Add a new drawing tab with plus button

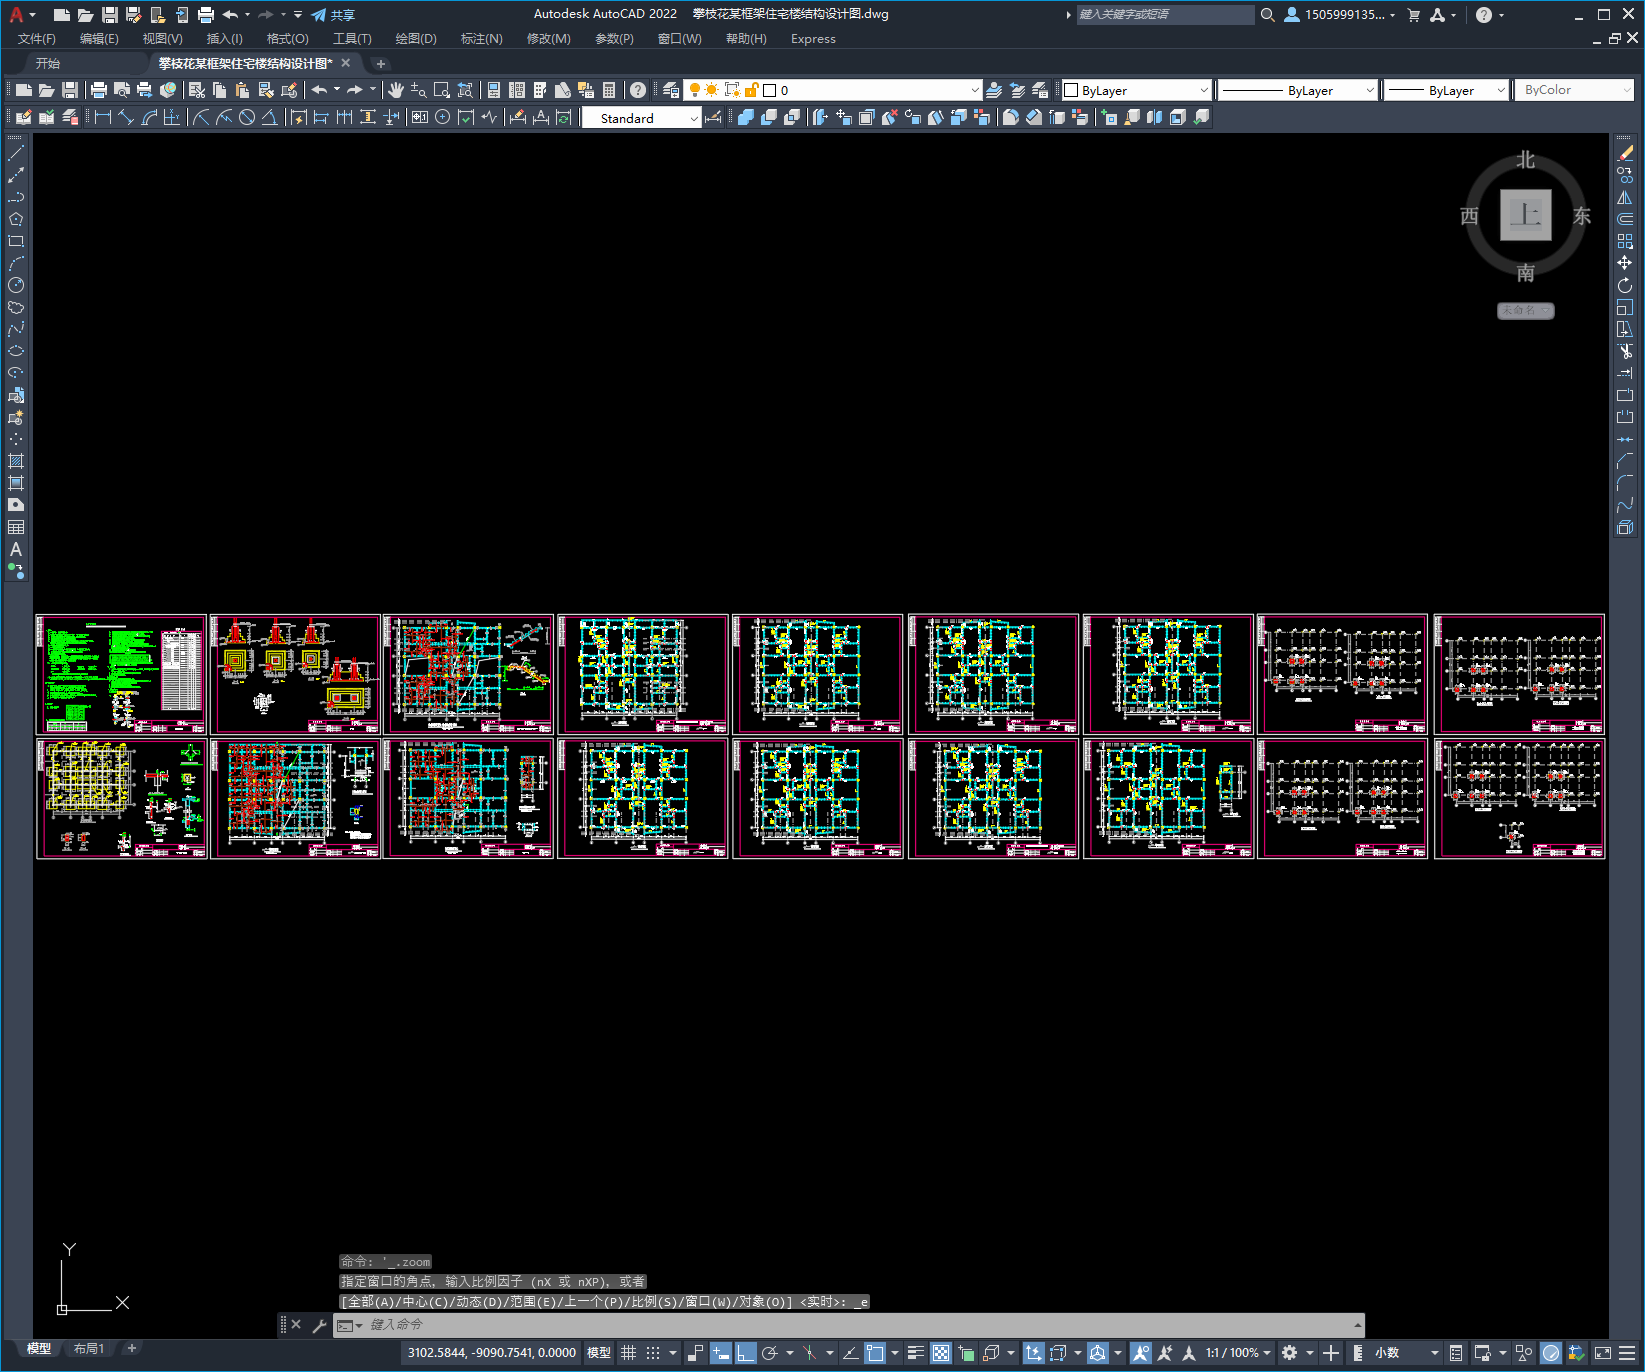[381, 64]
